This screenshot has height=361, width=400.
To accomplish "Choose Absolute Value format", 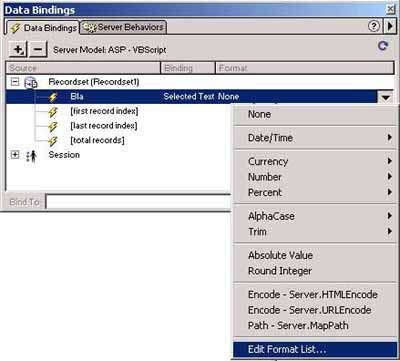I will [x=315, y=255].
